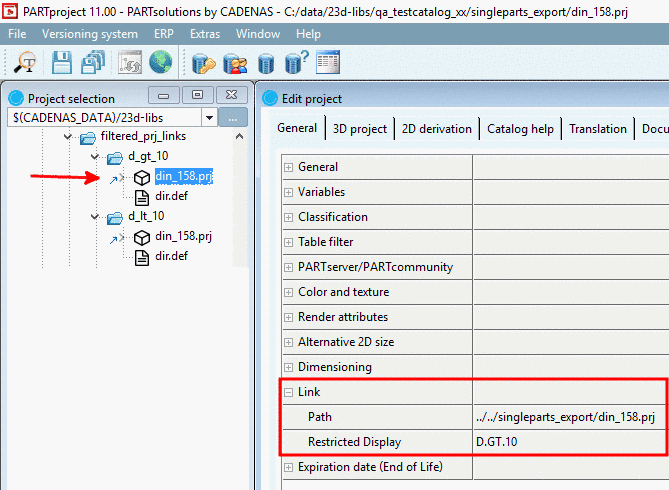
Task: Click the Path value ../../singleparts_export/din_158.prj
Action: pos(565,417)
